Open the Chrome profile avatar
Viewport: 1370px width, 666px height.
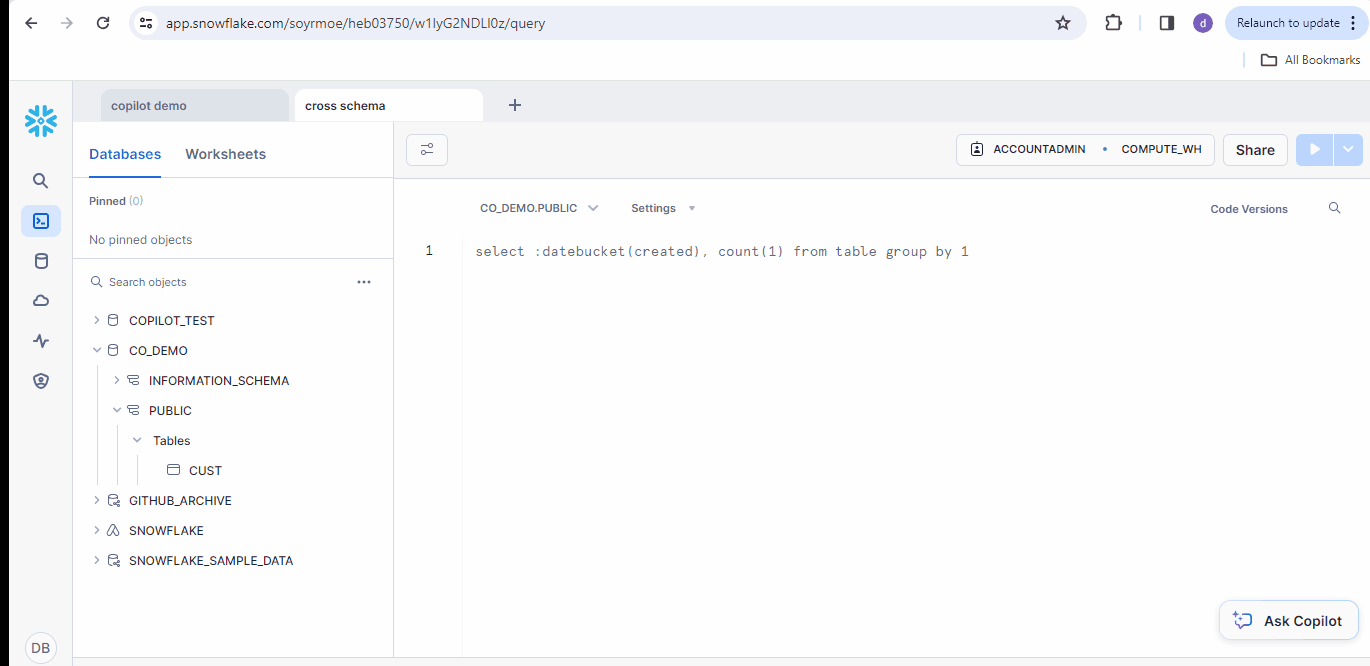(x=1203, y=23)
